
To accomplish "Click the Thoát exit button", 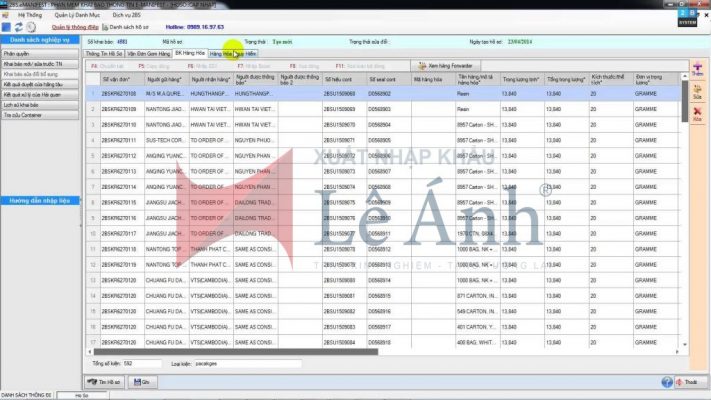I will pyautogui.click(x=688, y=382).
